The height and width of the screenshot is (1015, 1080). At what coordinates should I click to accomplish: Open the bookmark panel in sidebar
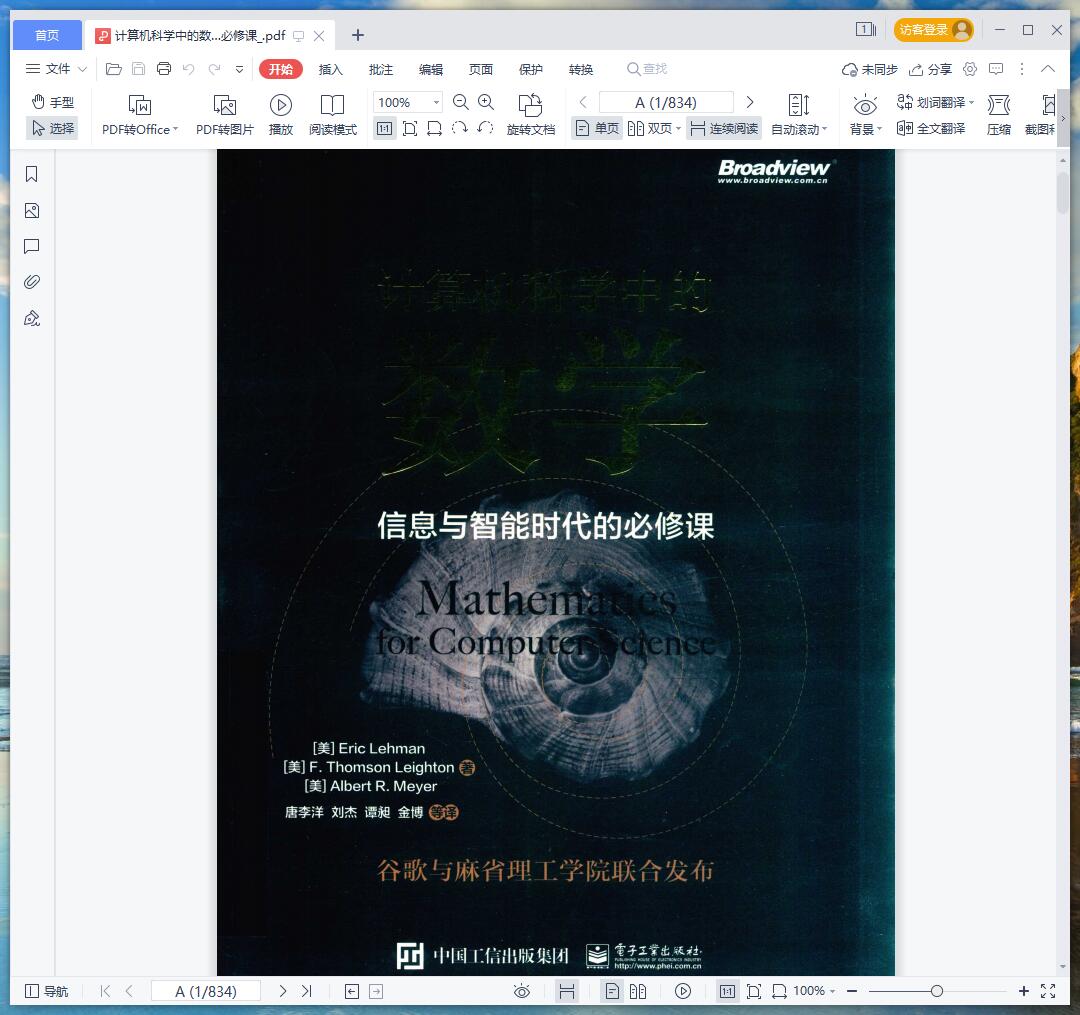click(x=32, y=174)
